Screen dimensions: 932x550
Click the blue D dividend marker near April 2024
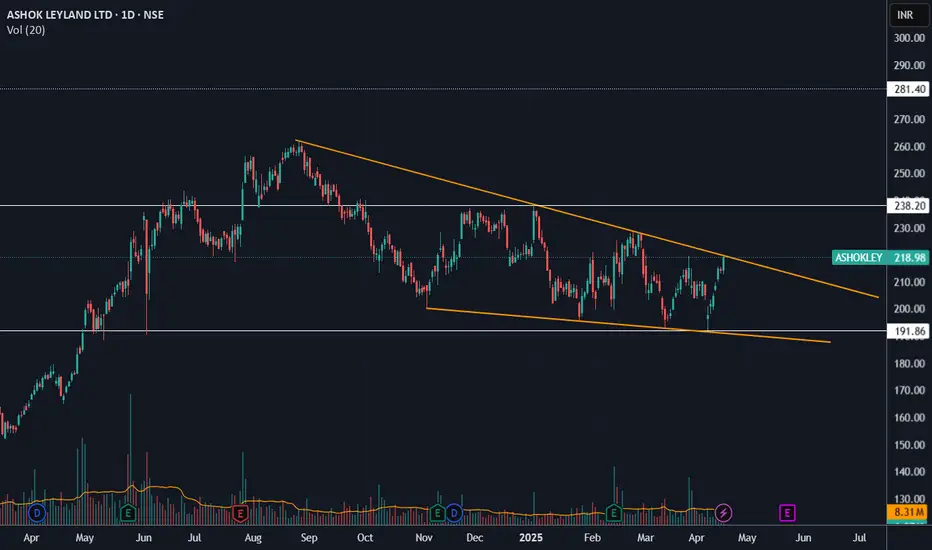(x=37, y=513)
